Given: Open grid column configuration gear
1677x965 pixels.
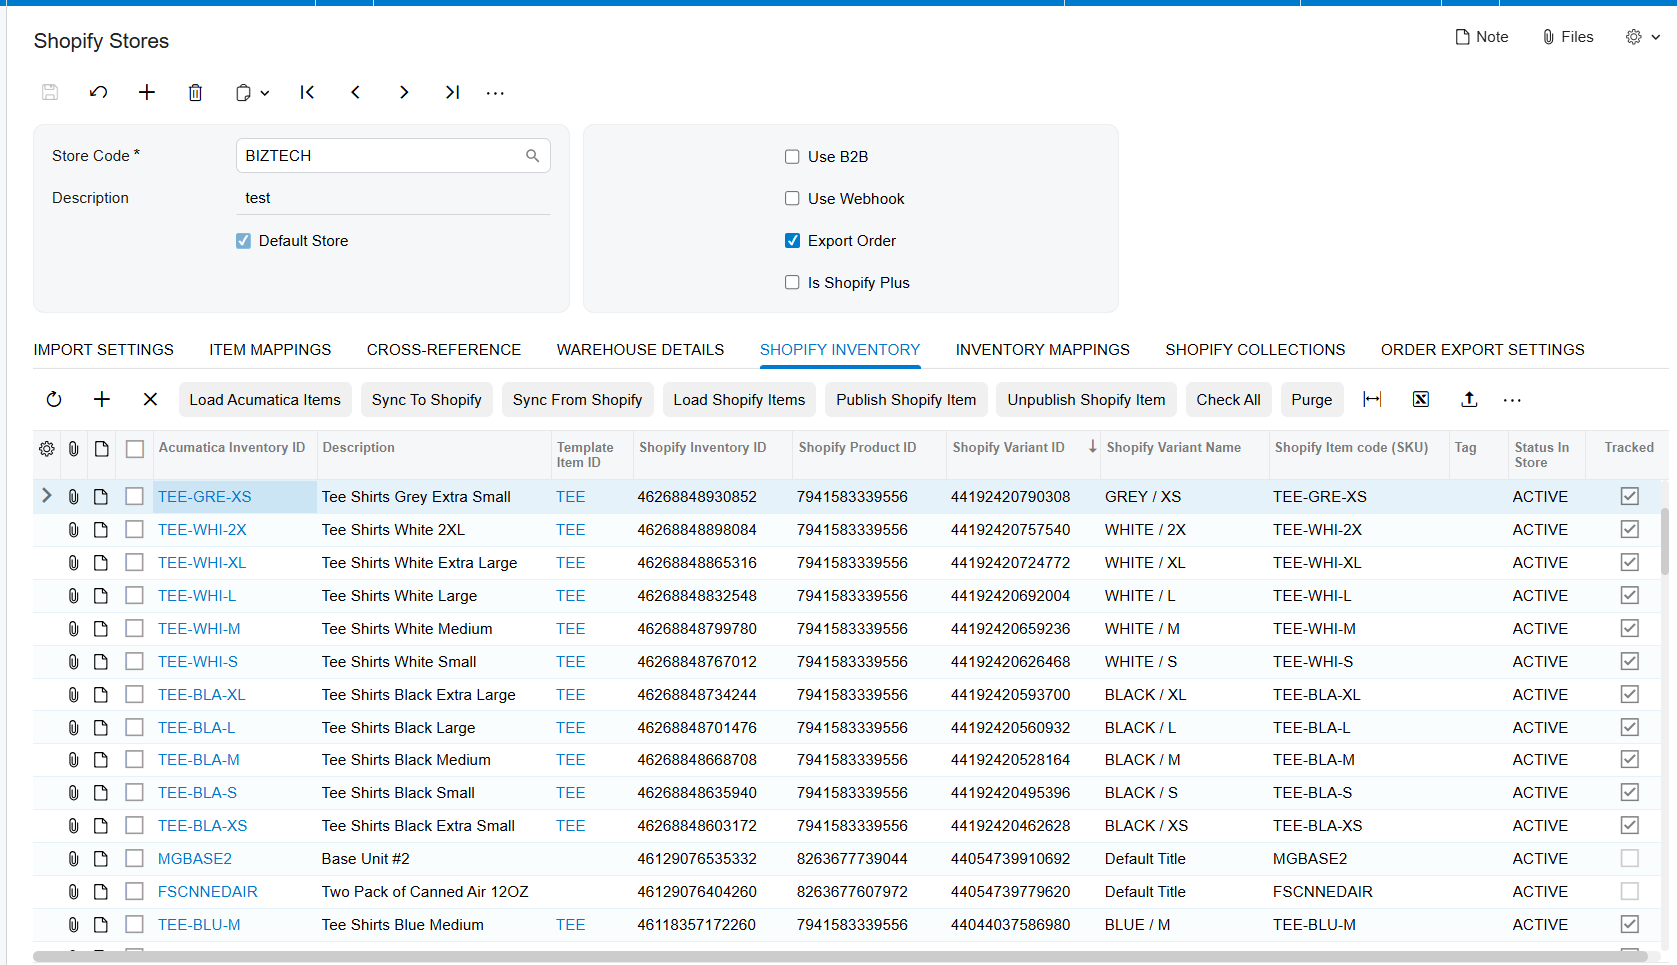Looking at the screenshot, I should pyautogui.click(x=47, y=449).
